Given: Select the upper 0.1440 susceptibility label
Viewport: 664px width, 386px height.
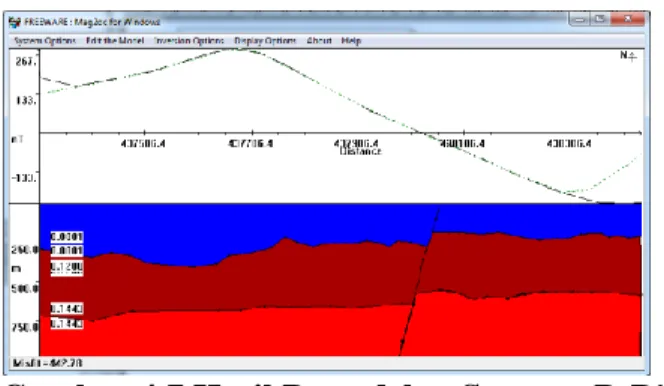Looking at the screenshot, I should tap(67, 308).
